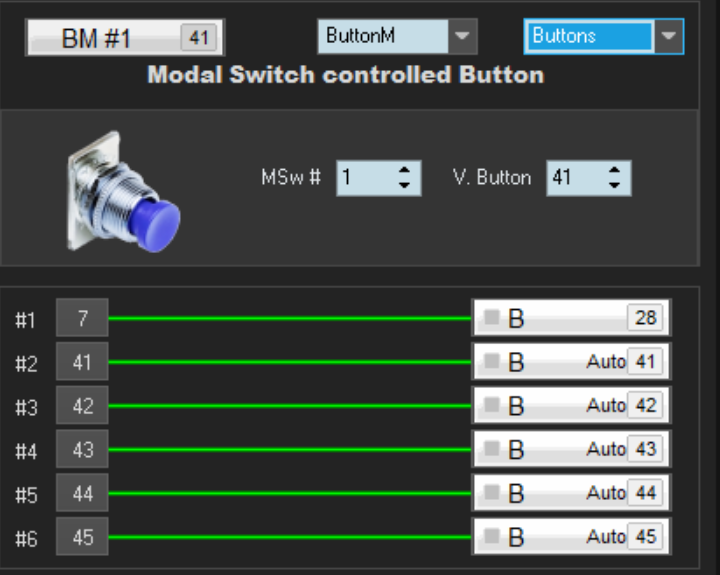Click the B Auto 45 output button
Image resolution: width=720 pixels, height=575 pixels.
(x=570, y=537)
